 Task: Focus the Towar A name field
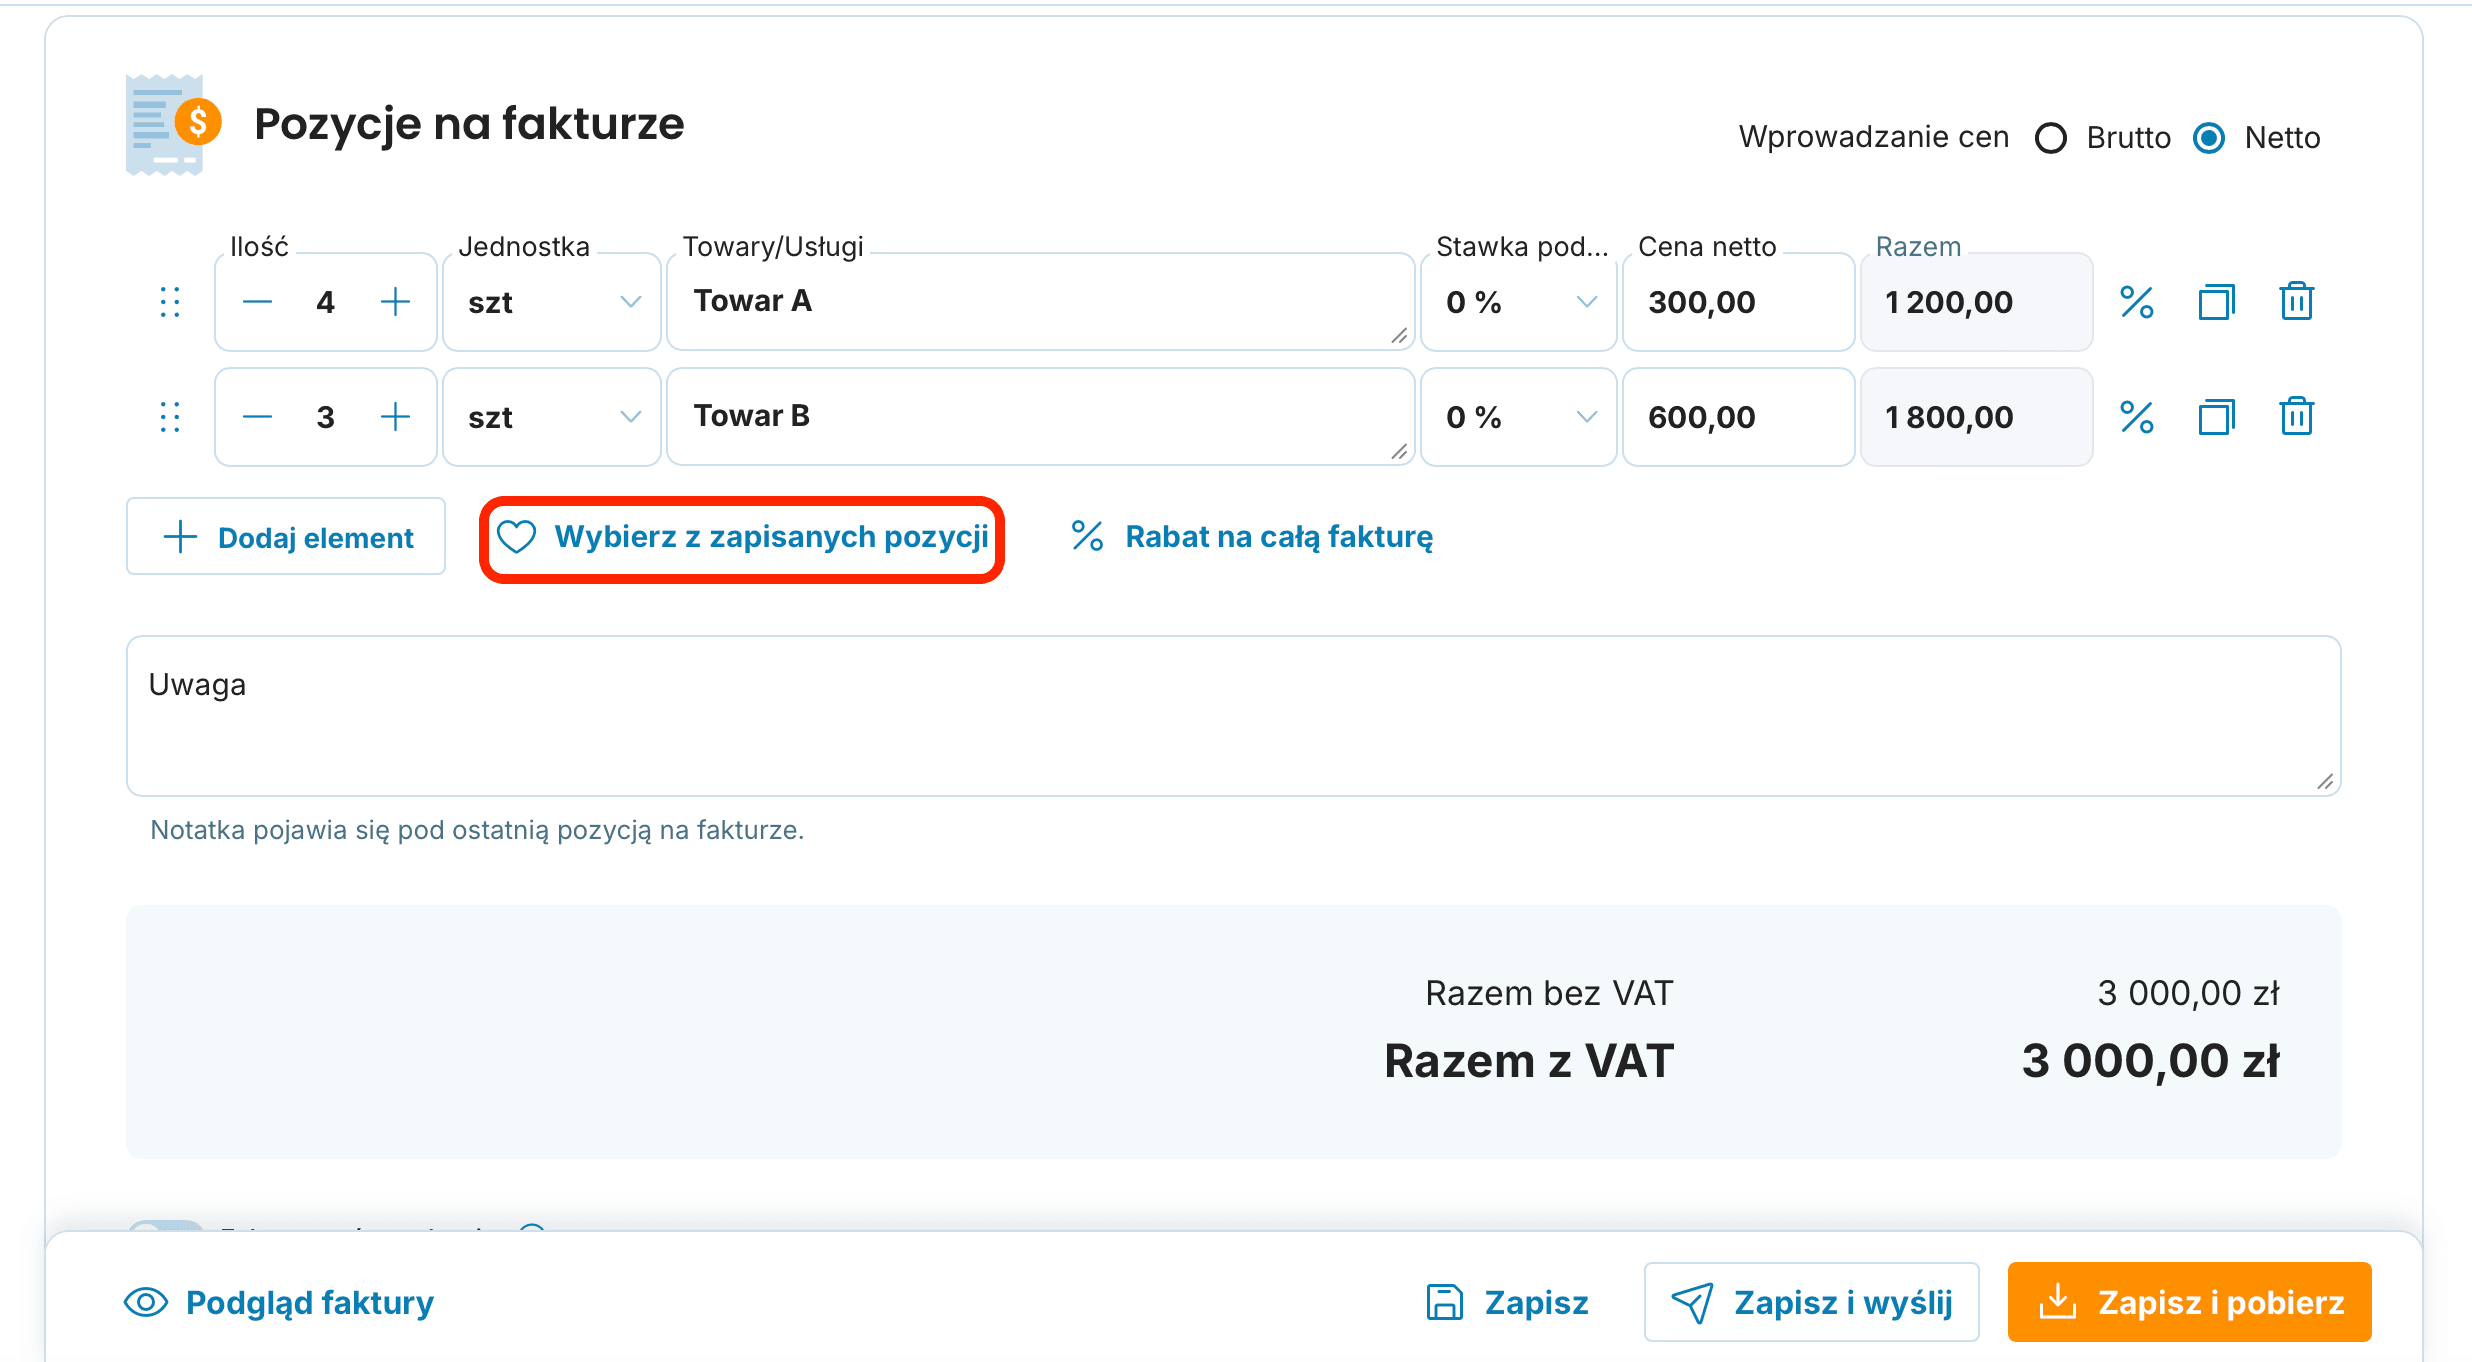tap(1040, 302)
